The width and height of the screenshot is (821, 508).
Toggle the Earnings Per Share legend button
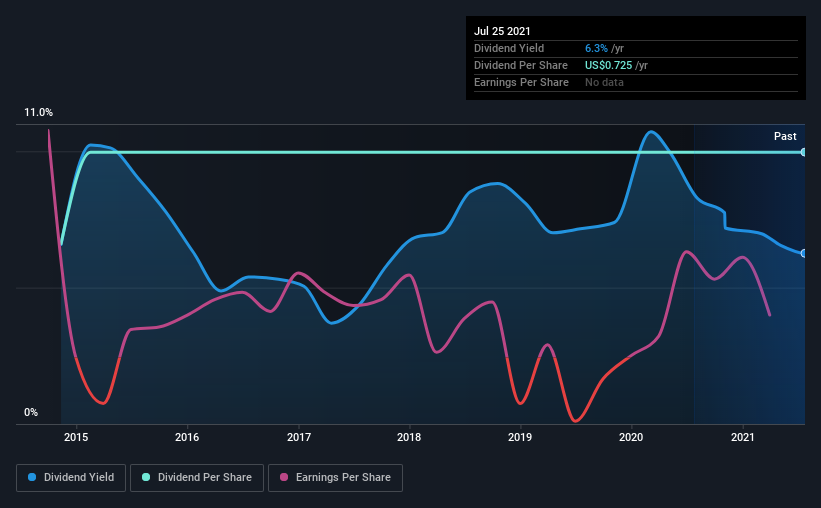(336, 478)
